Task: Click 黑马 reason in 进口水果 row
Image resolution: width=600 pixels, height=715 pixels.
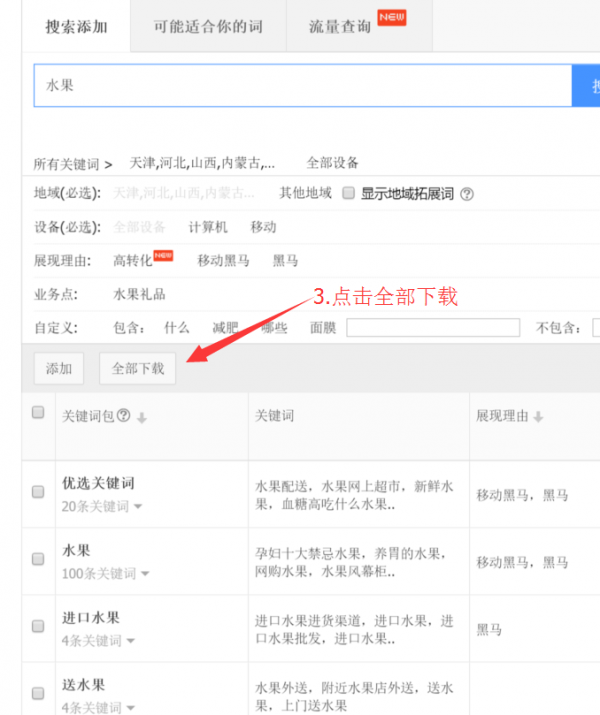Action: [x=489, y=630]
